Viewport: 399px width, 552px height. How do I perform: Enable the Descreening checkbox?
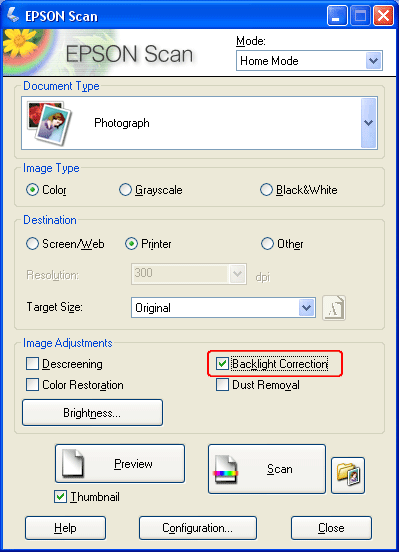coord(32,364)
